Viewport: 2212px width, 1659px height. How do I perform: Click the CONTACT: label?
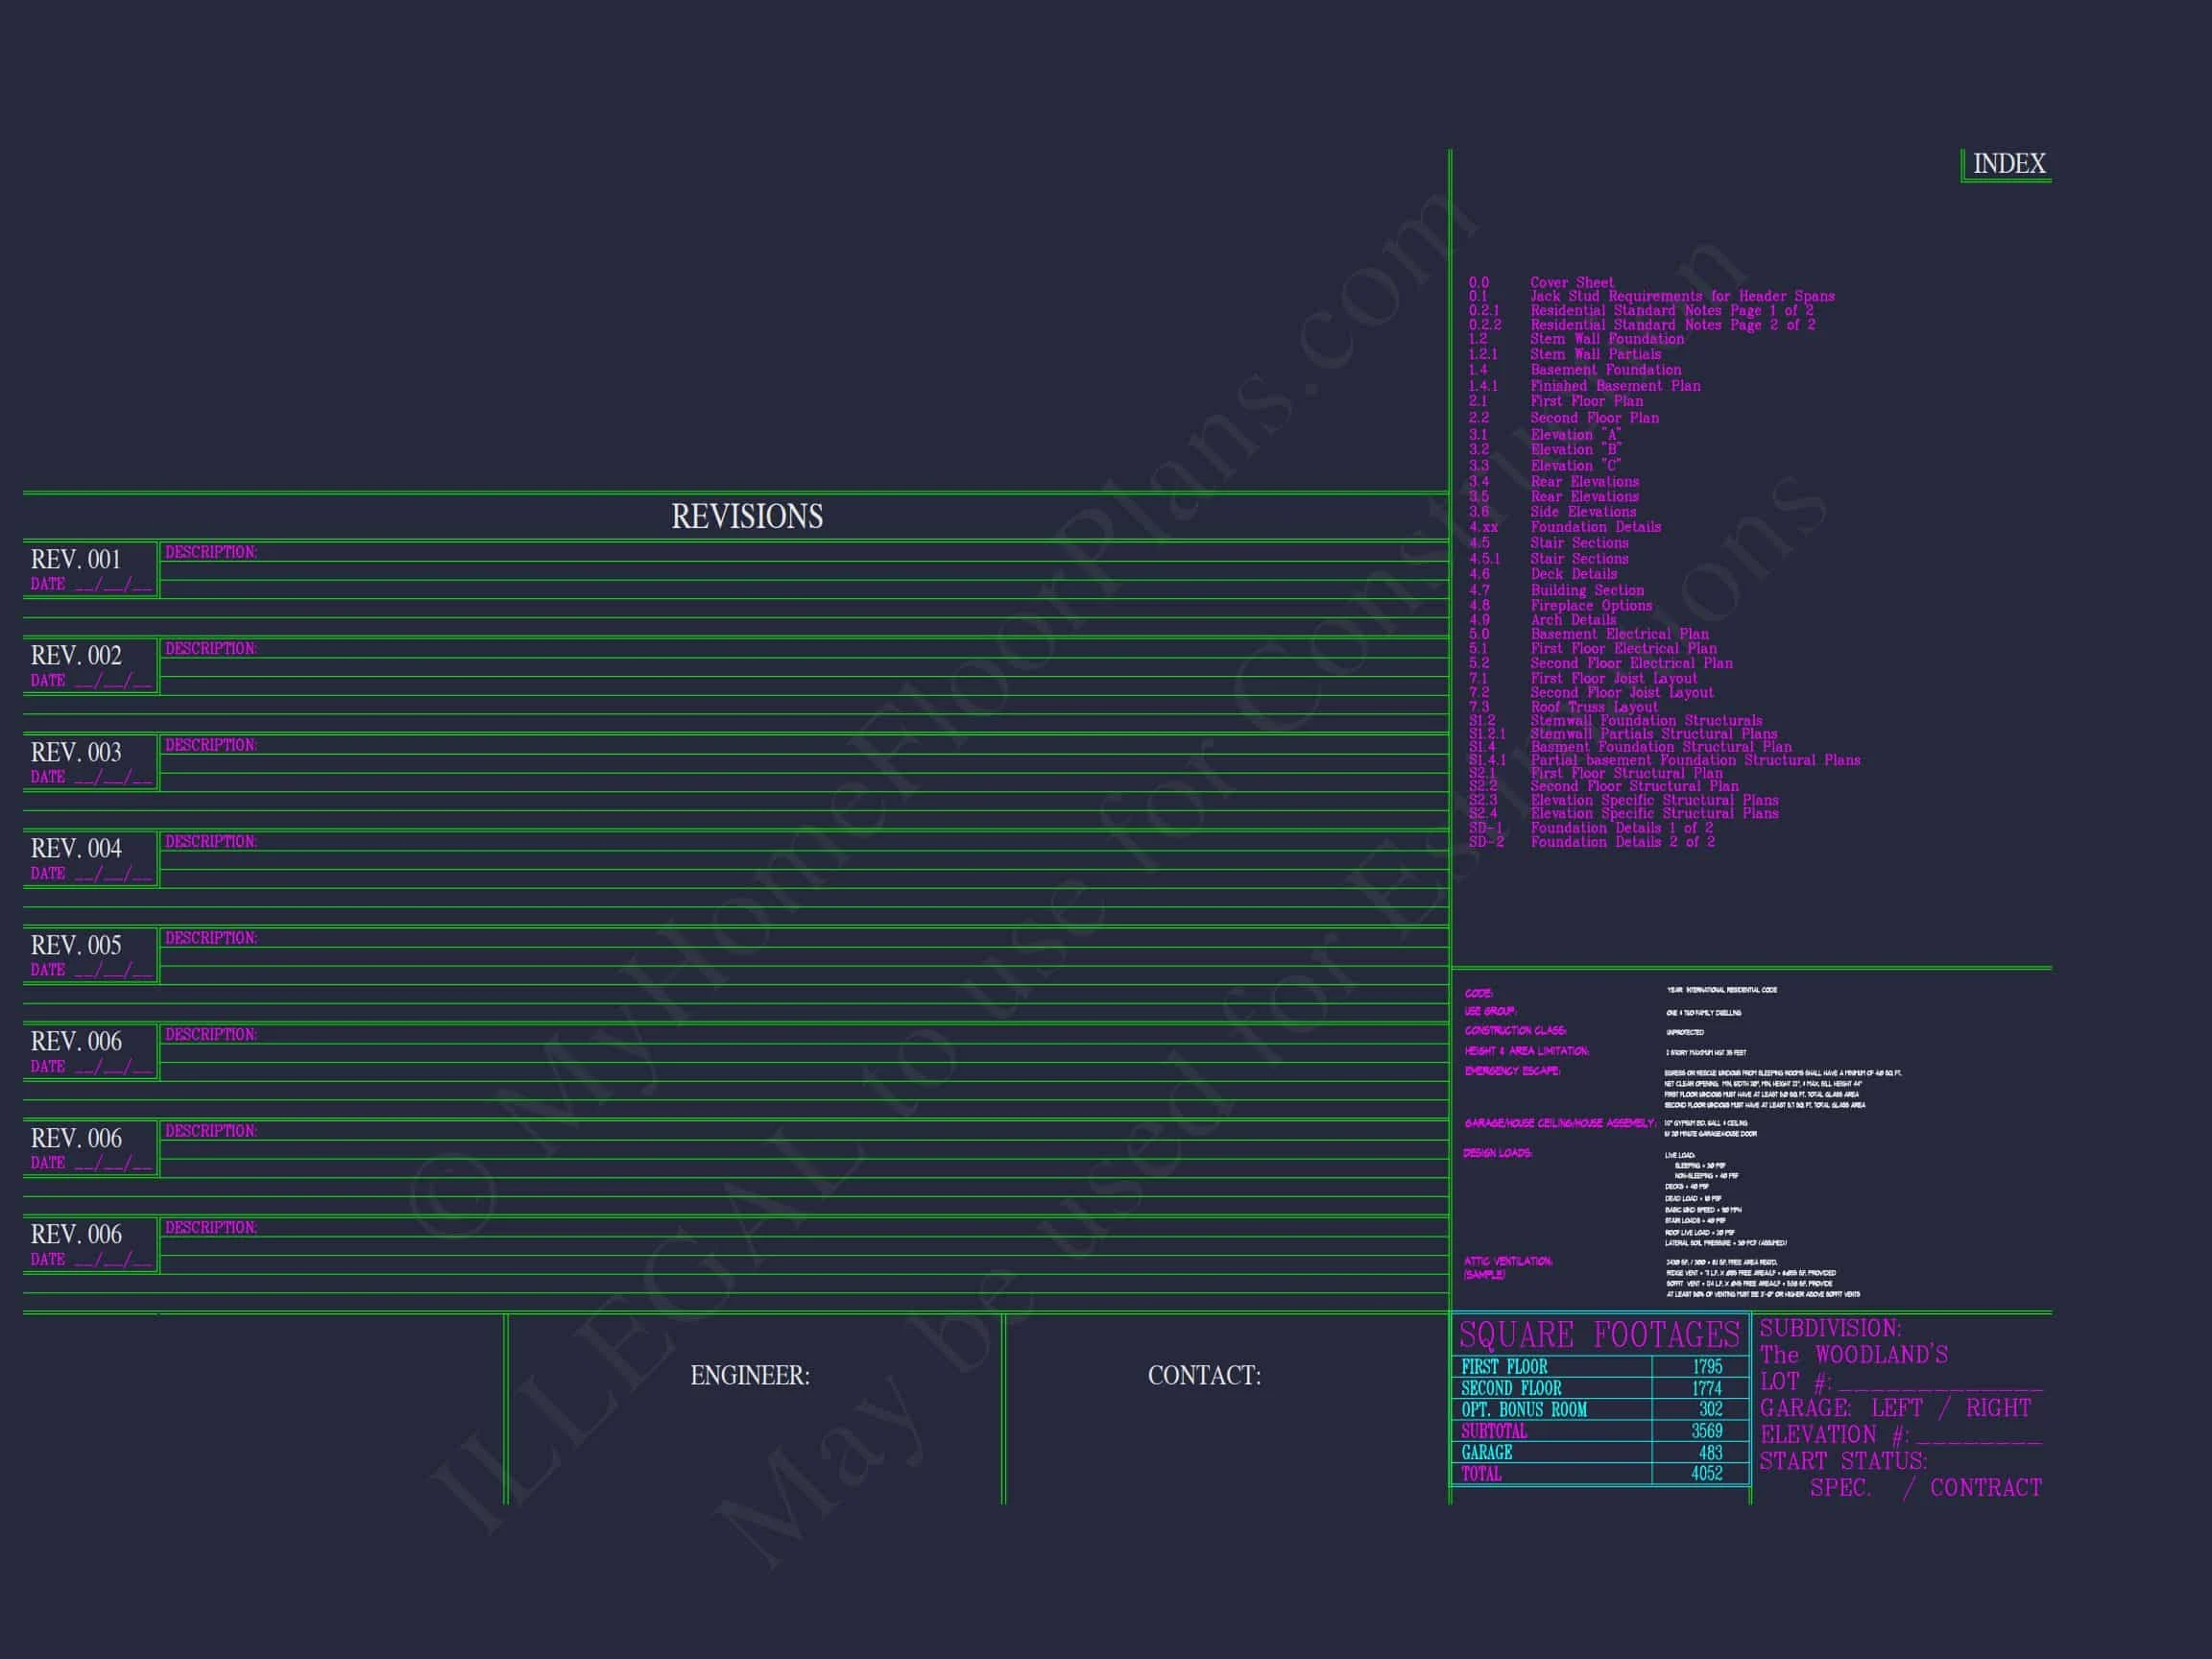pyautogui.click(x=1204, y=1376)
